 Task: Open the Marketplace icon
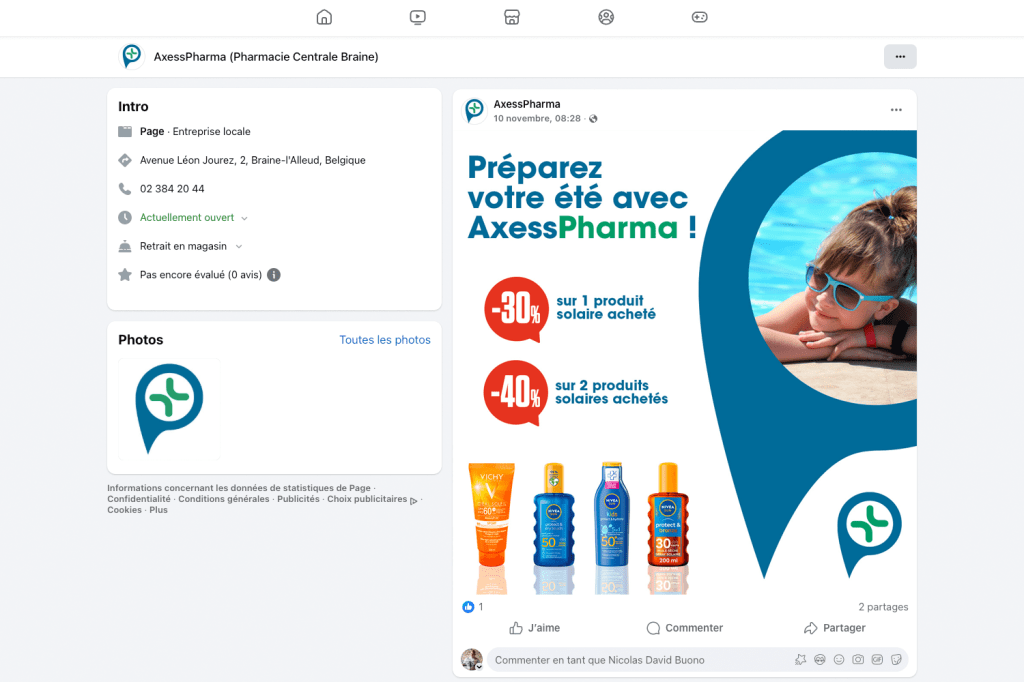512,17
